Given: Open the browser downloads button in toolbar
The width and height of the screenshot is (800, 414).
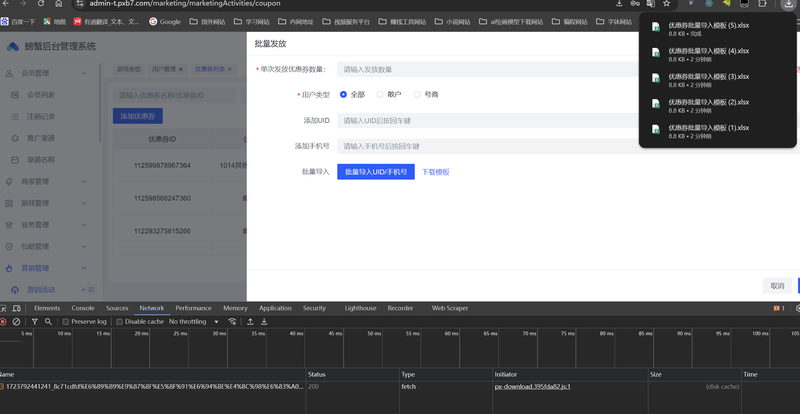Looking at the screenshot, I should pos(788,4).
